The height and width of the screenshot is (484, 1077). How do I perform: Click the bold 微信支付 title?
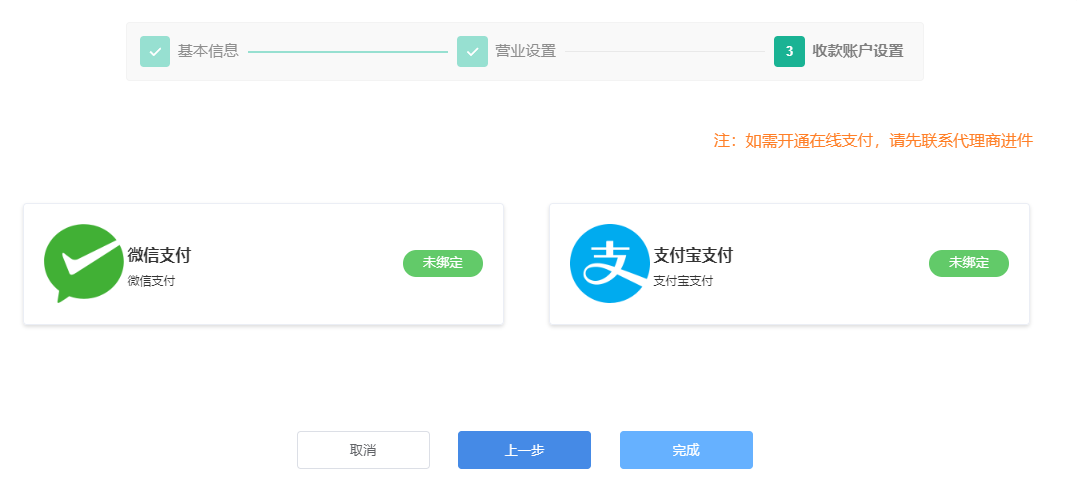tap(159, 255)
